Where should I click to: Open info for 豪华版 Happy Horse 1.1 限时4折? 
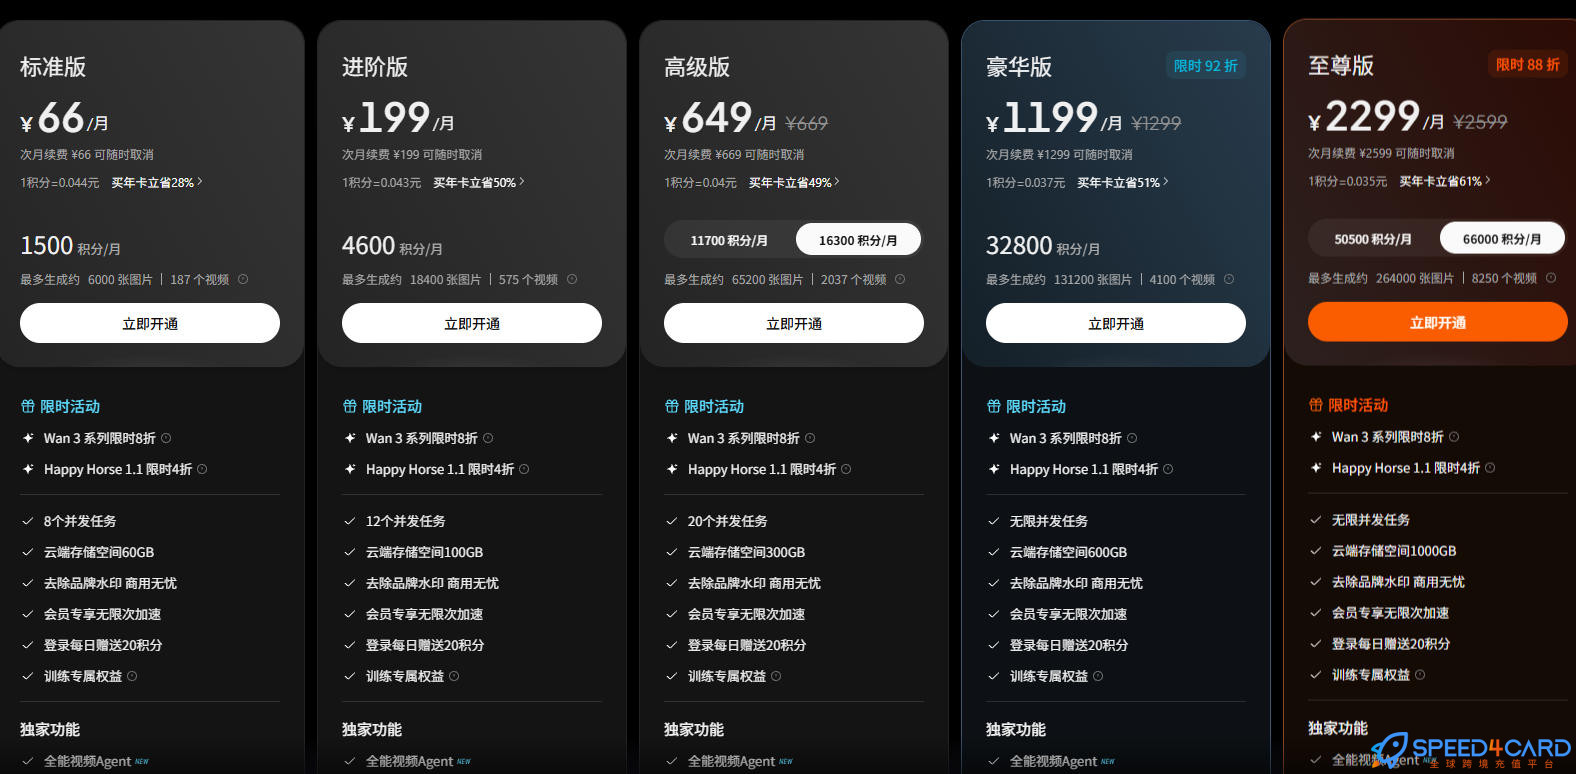click(1168, 469)
